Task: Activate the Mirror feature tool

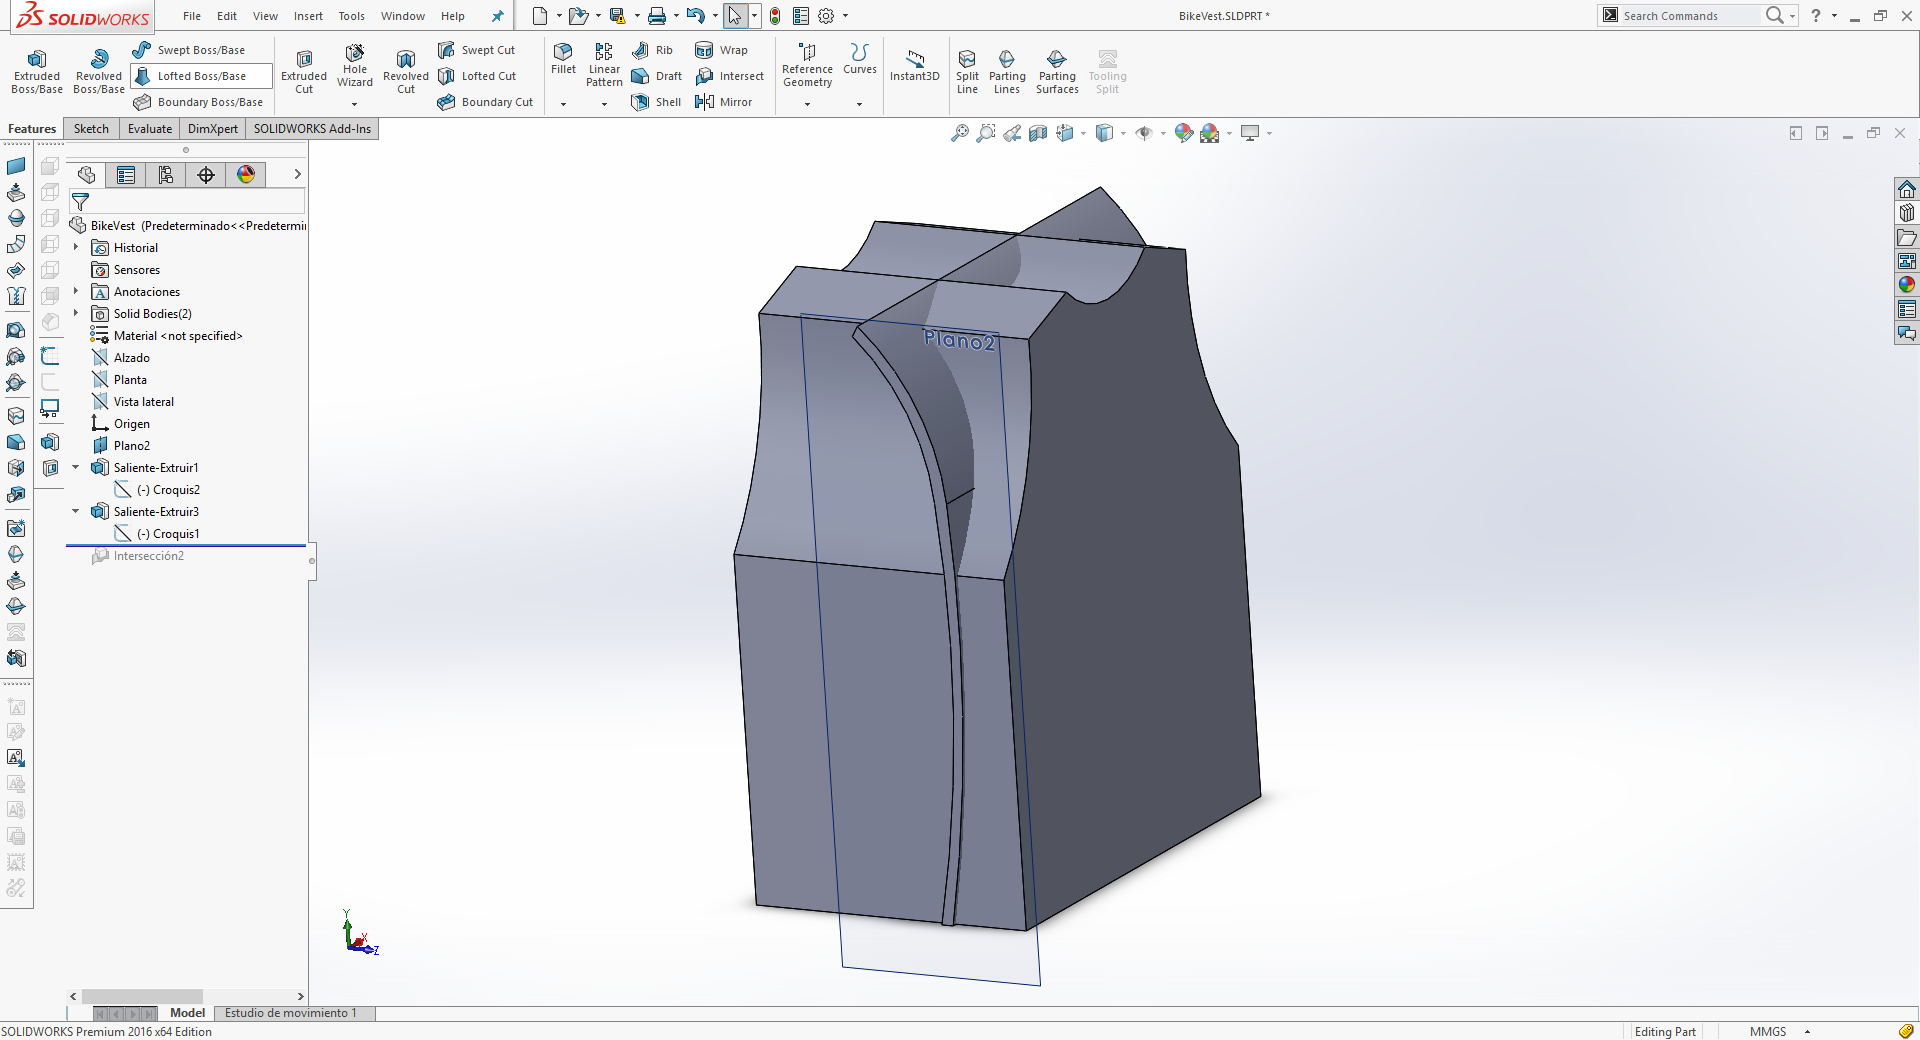Action: (723, 102)
